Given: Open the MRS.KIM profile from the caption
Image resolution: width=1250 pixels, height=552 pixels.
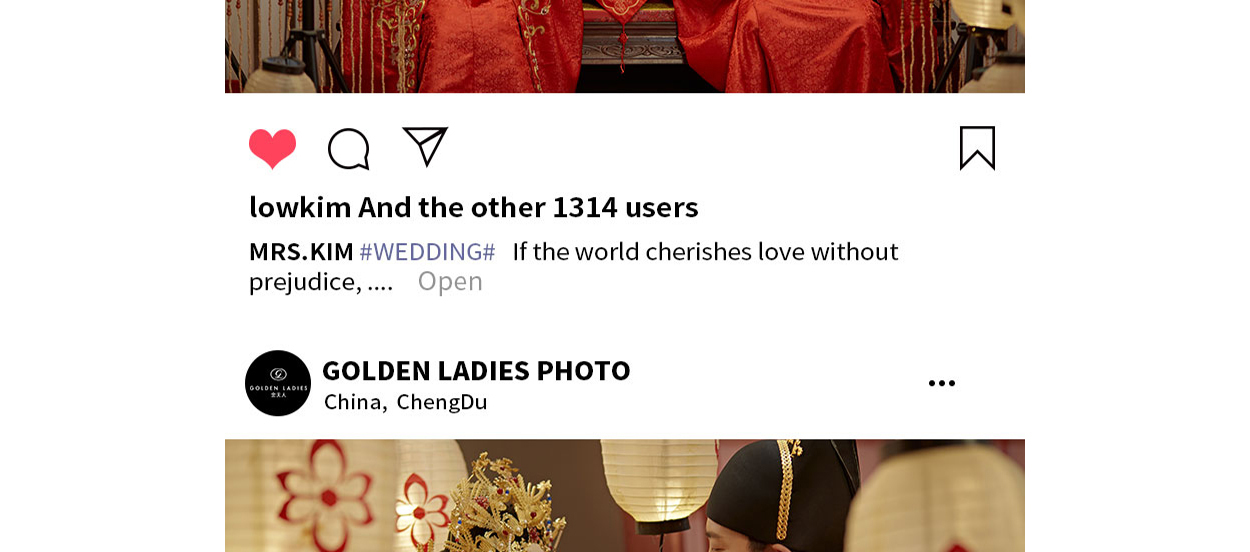Looking at the screenshot, I should tap(301, 251).
